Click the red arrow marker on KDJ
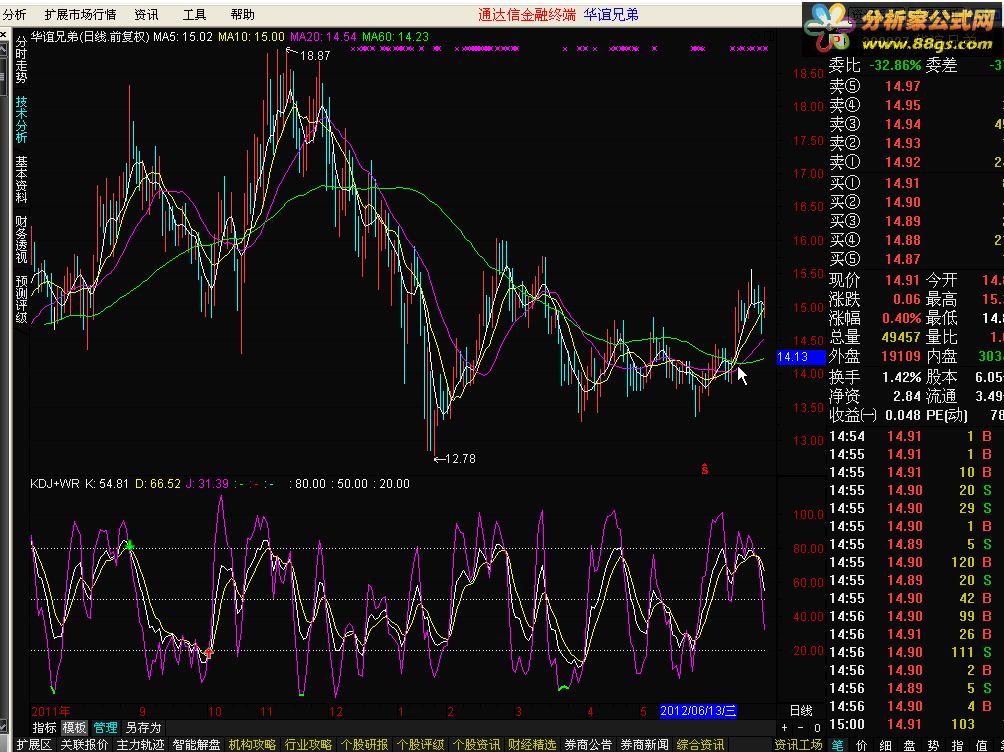This screenshot has width=1004, height=752. pyautogui.click(x=209, y=653)
